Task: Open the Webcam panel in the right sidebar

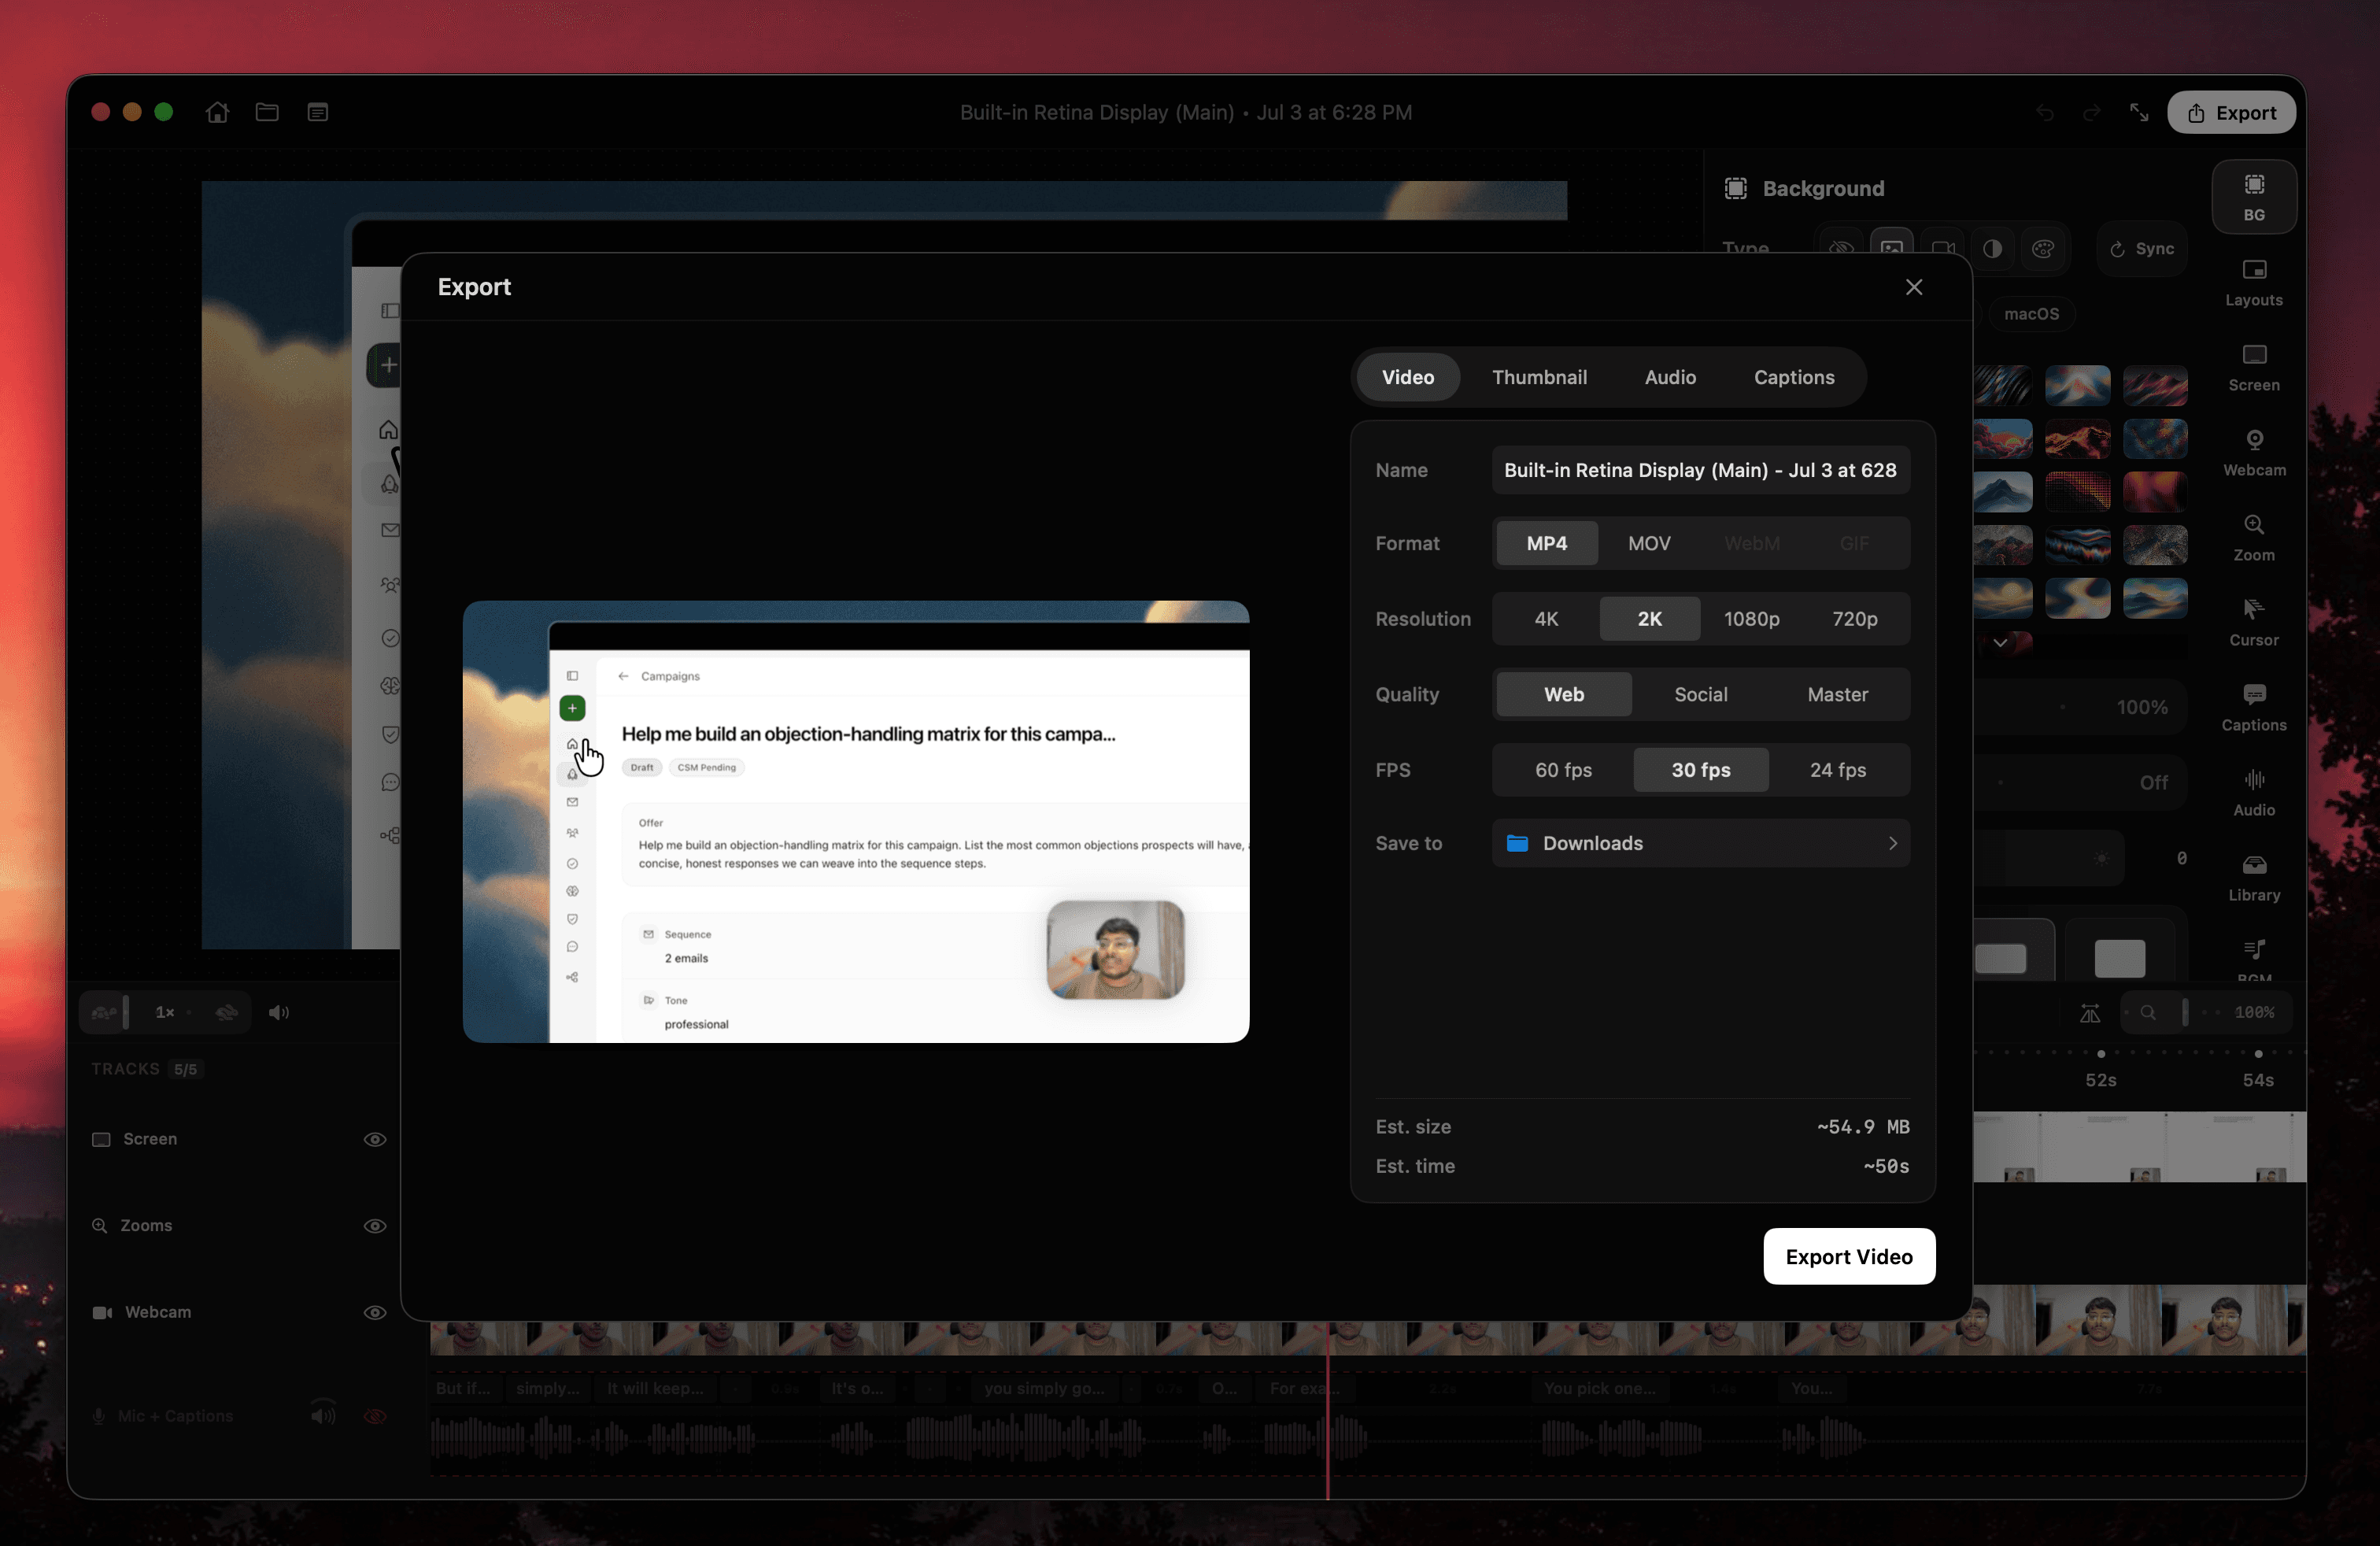Action: pos(2254,453)
